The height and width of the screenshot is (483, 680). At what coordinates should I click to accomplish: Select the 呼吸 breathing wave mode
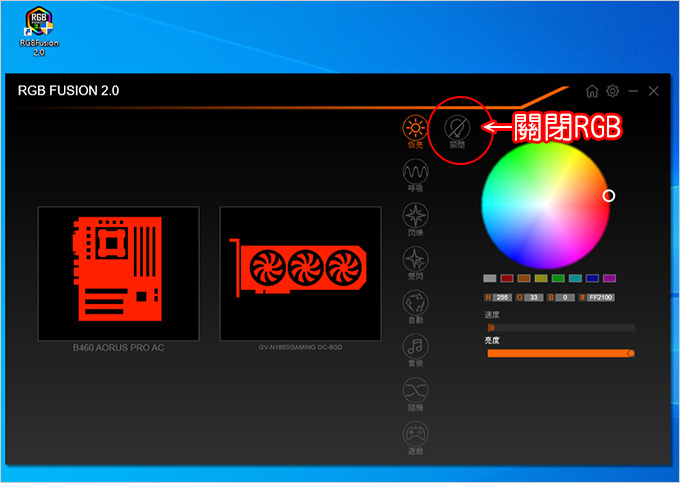415,175
